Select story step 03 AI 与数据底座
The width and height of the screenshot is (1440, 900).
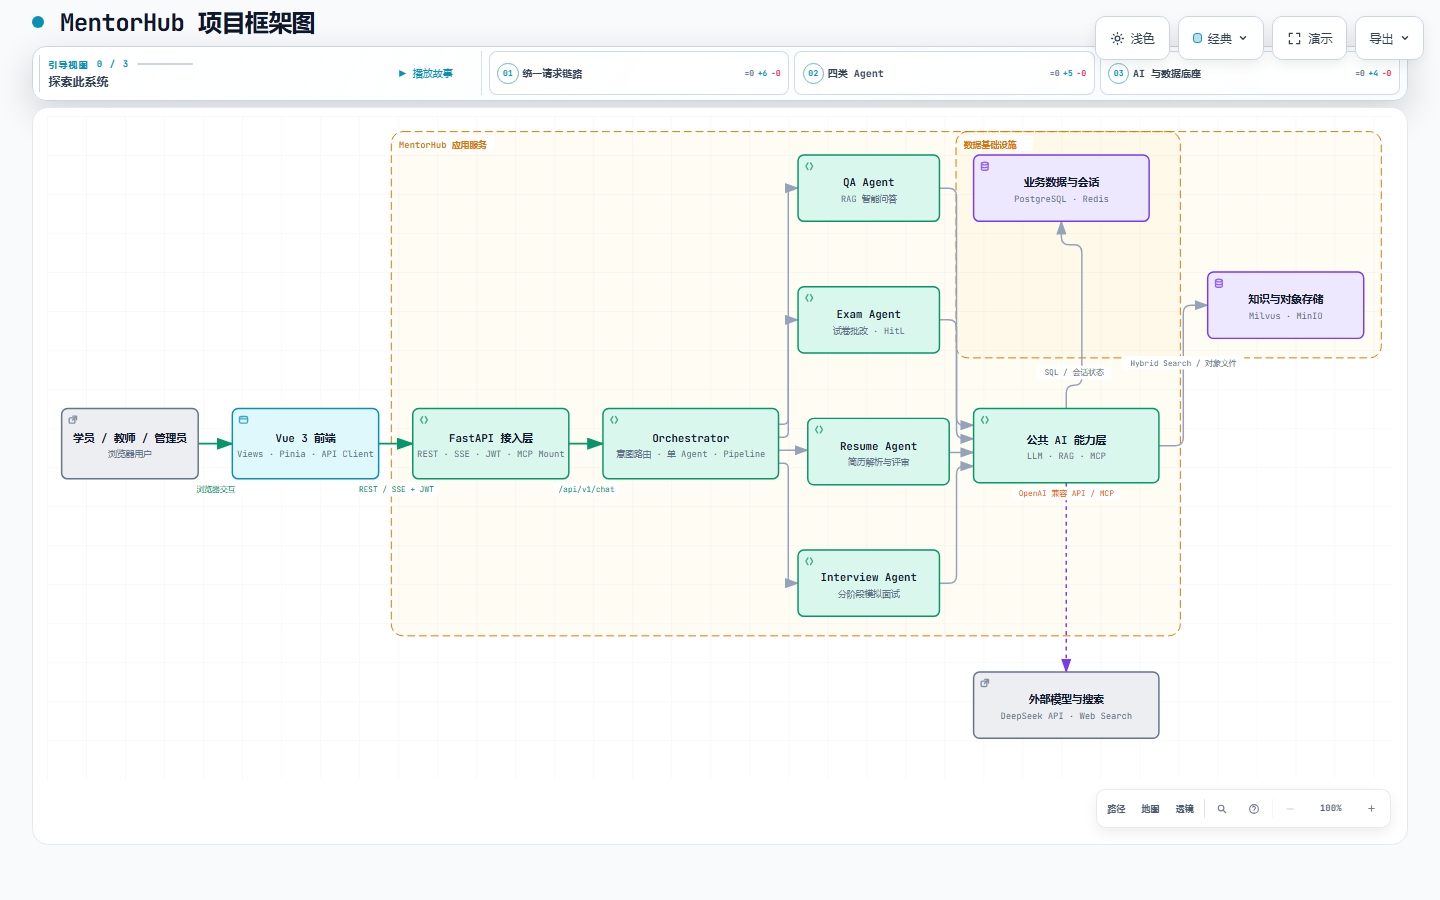coord(1250,73)
